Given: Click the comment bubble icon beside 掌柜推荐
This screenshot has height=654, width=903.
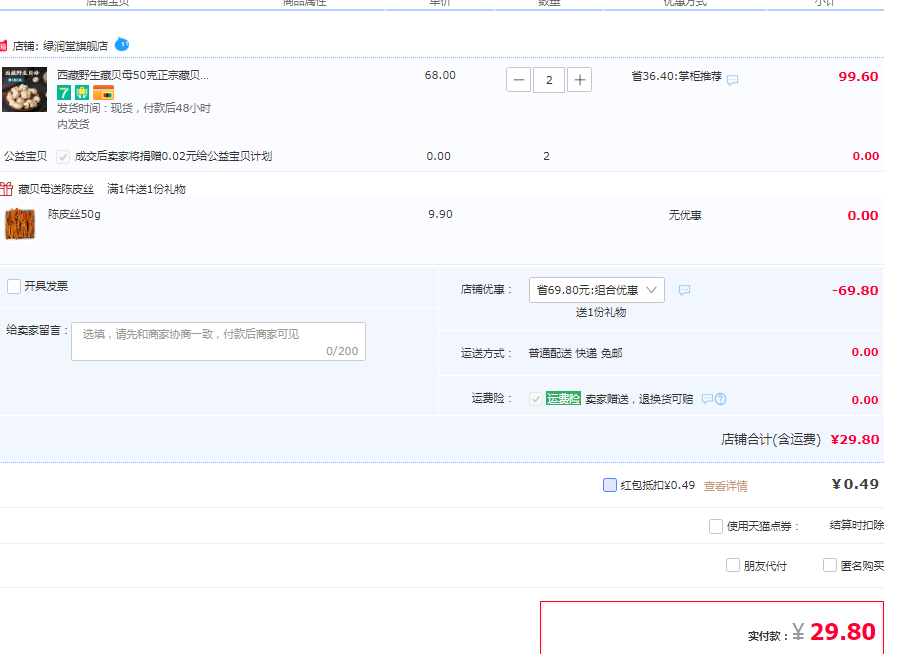Looking at the screenshot, I should [733, 80].
